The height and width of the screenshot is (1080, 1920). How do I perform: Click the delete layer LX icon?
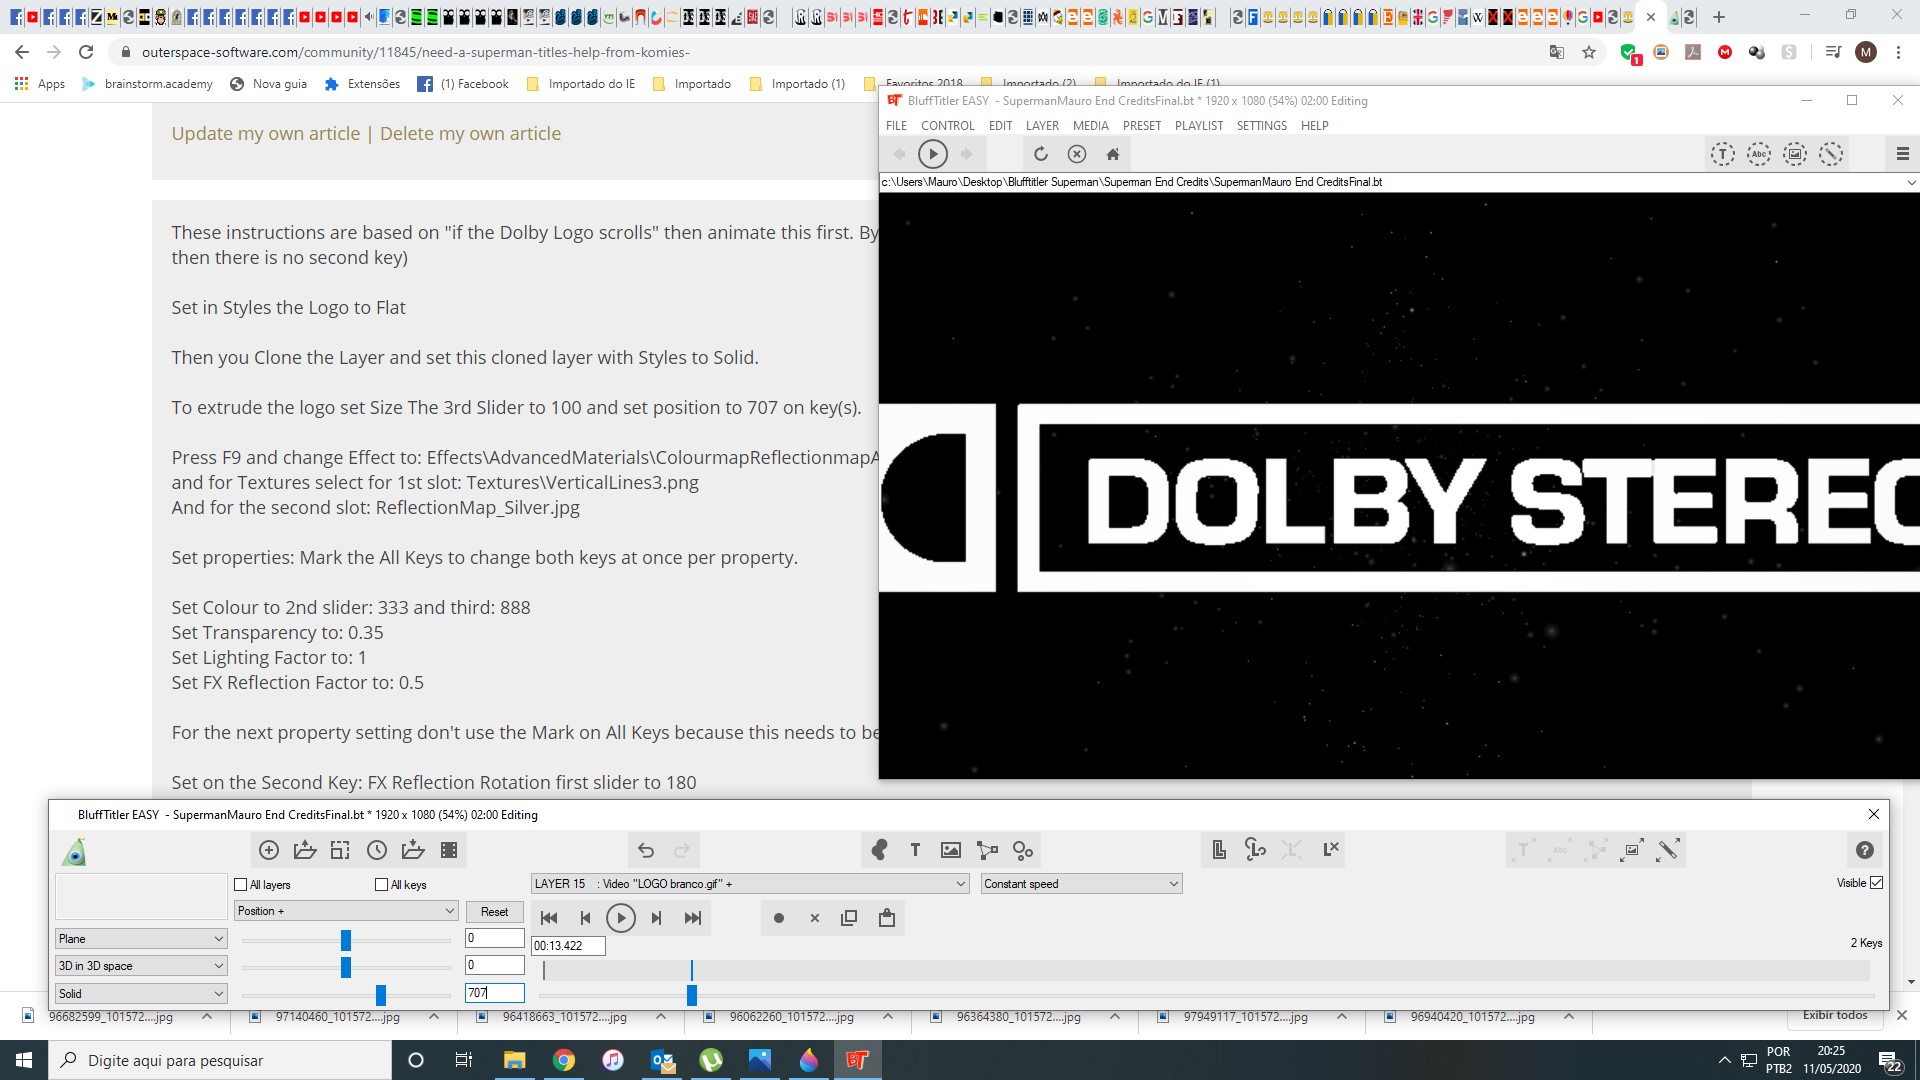point(1330,850)
